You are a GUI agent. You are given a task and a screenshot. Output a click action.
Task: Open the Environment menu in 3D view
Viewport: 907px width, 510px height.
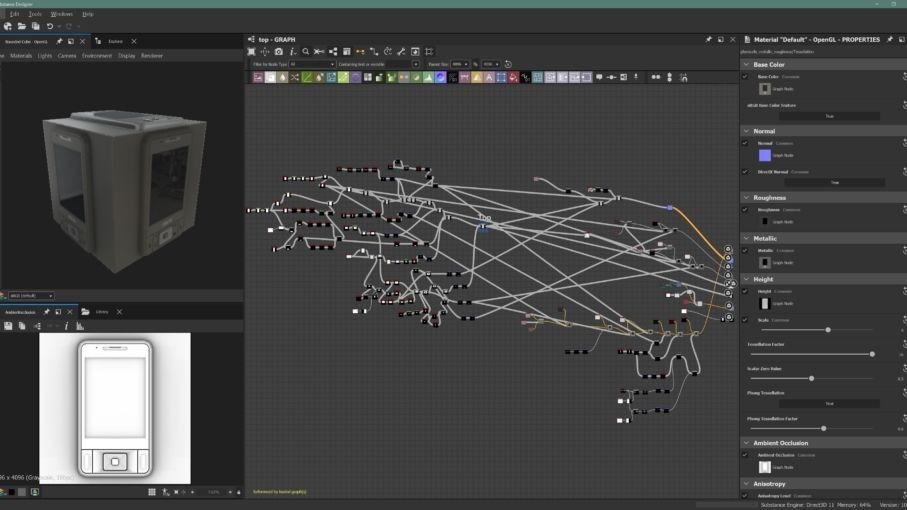97,56
